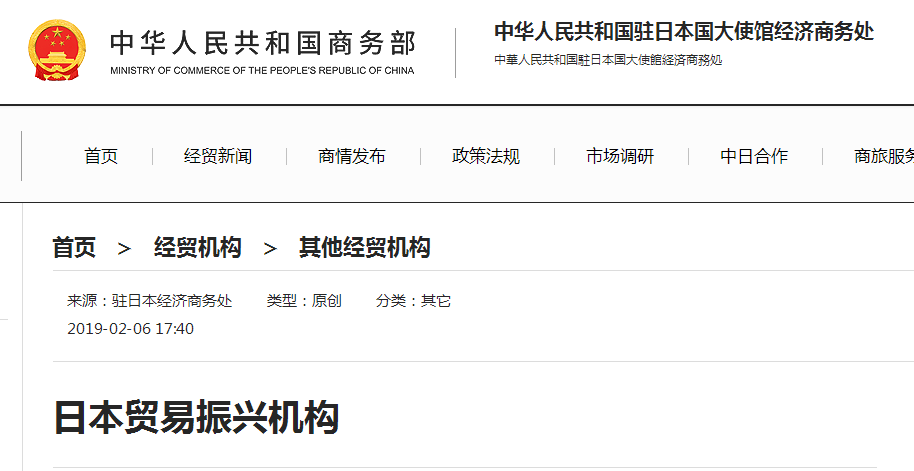The image size is (914, 471).
Task: Open 中华人民共和国商务部 ministry title link
Action: tap(263, 44)
